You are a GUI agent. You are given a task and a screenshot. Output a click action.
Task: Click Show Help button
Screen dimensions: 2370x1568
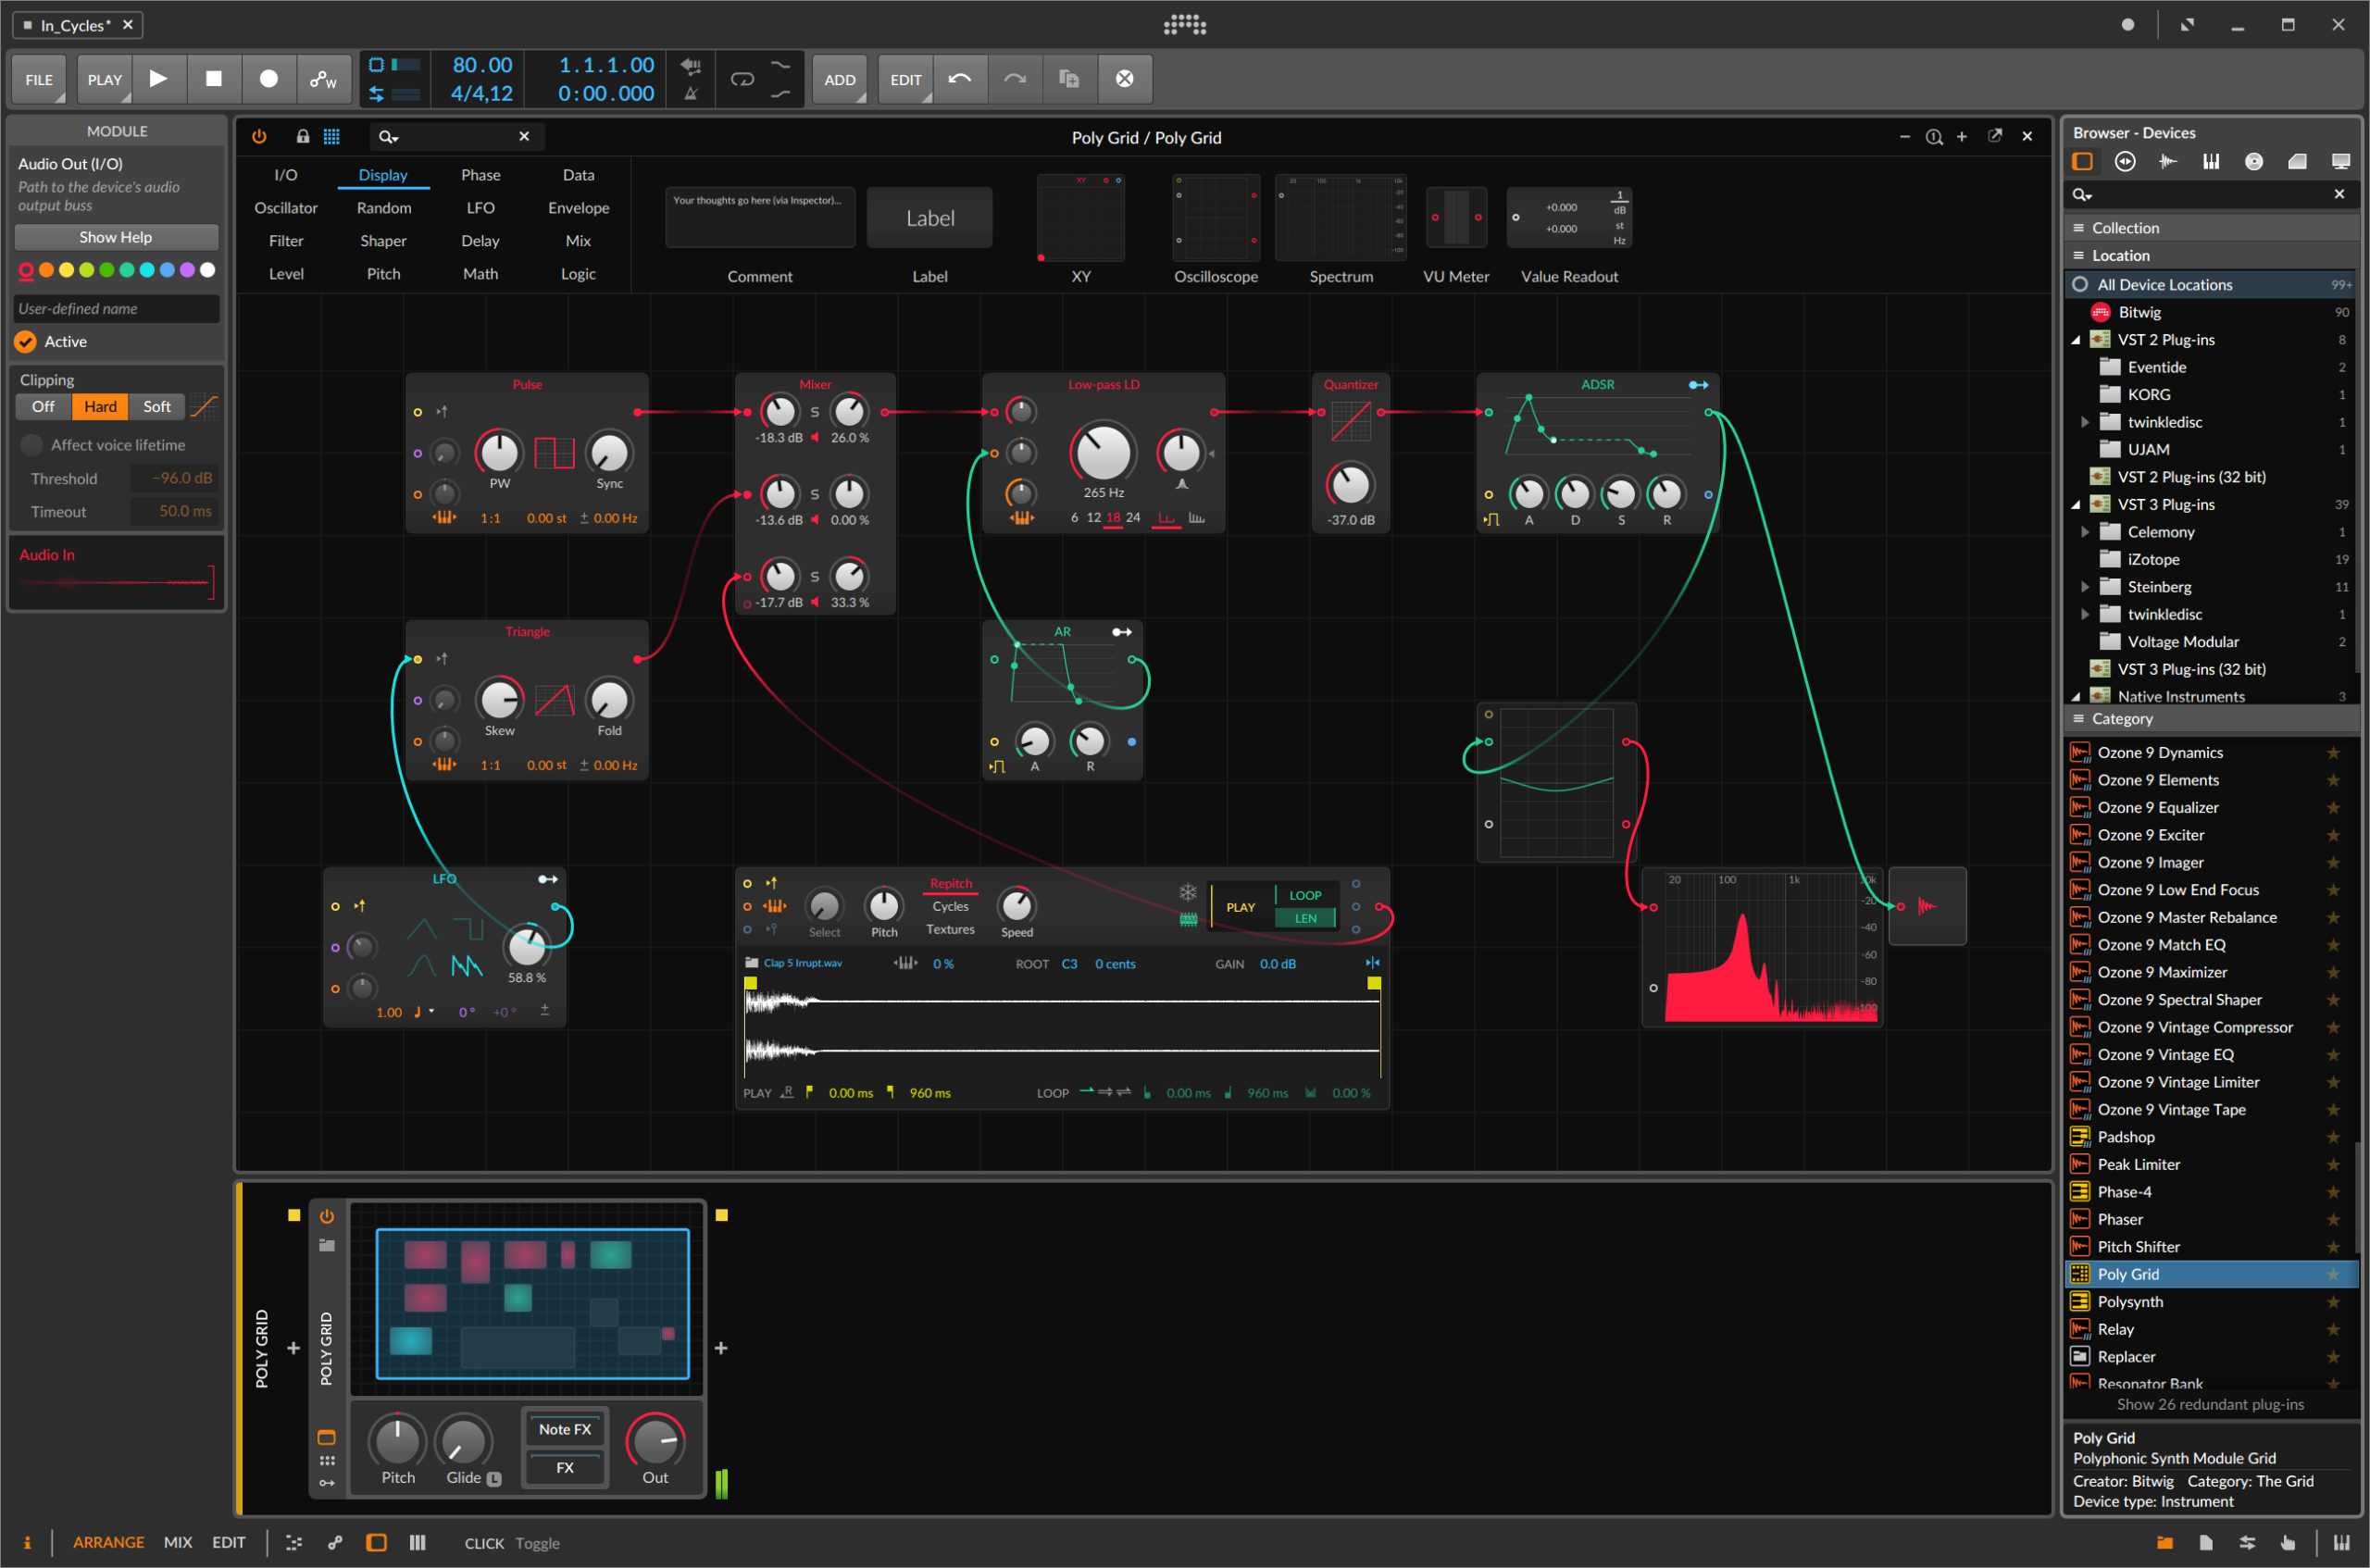click(116, 237)
